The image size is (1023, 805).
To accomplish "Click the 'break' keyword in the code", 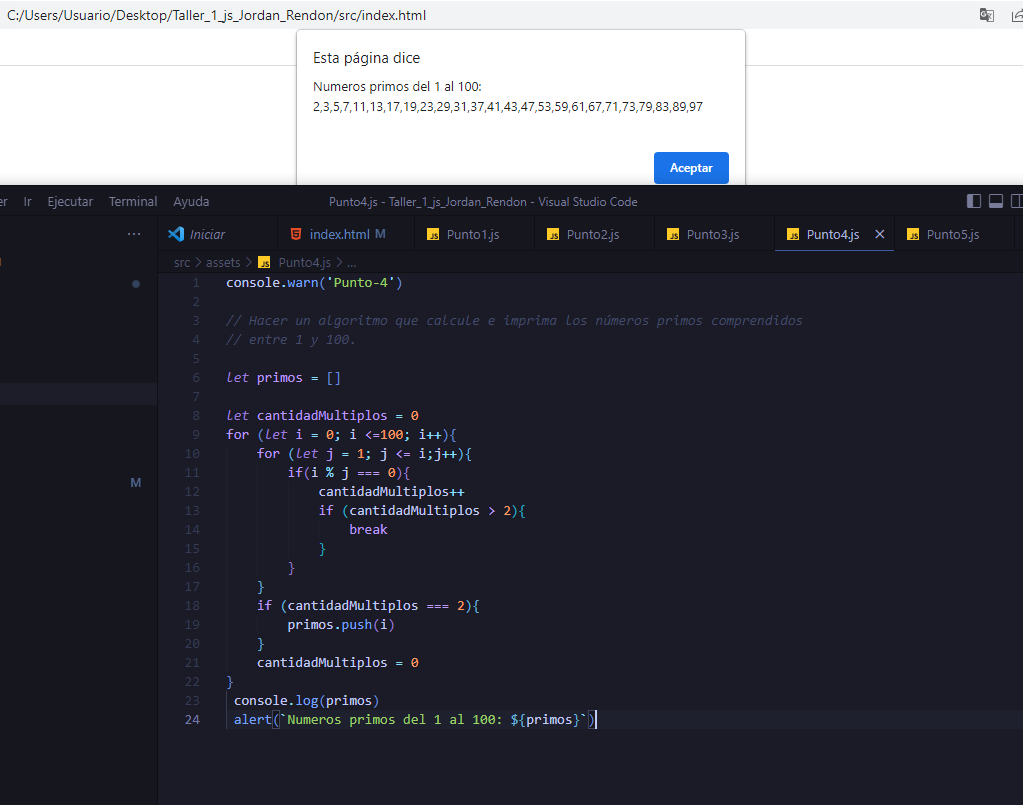I will [368, 530].
